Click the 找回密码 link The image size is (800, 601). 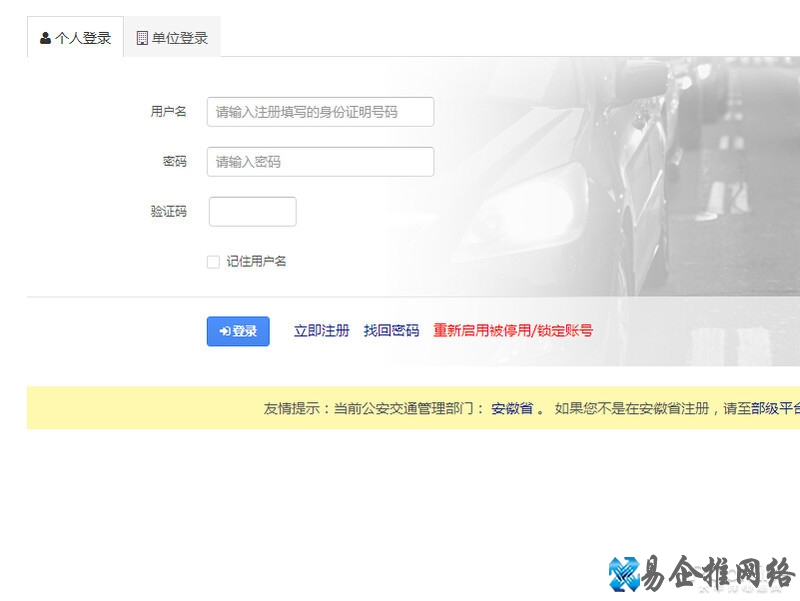(394, 331)
